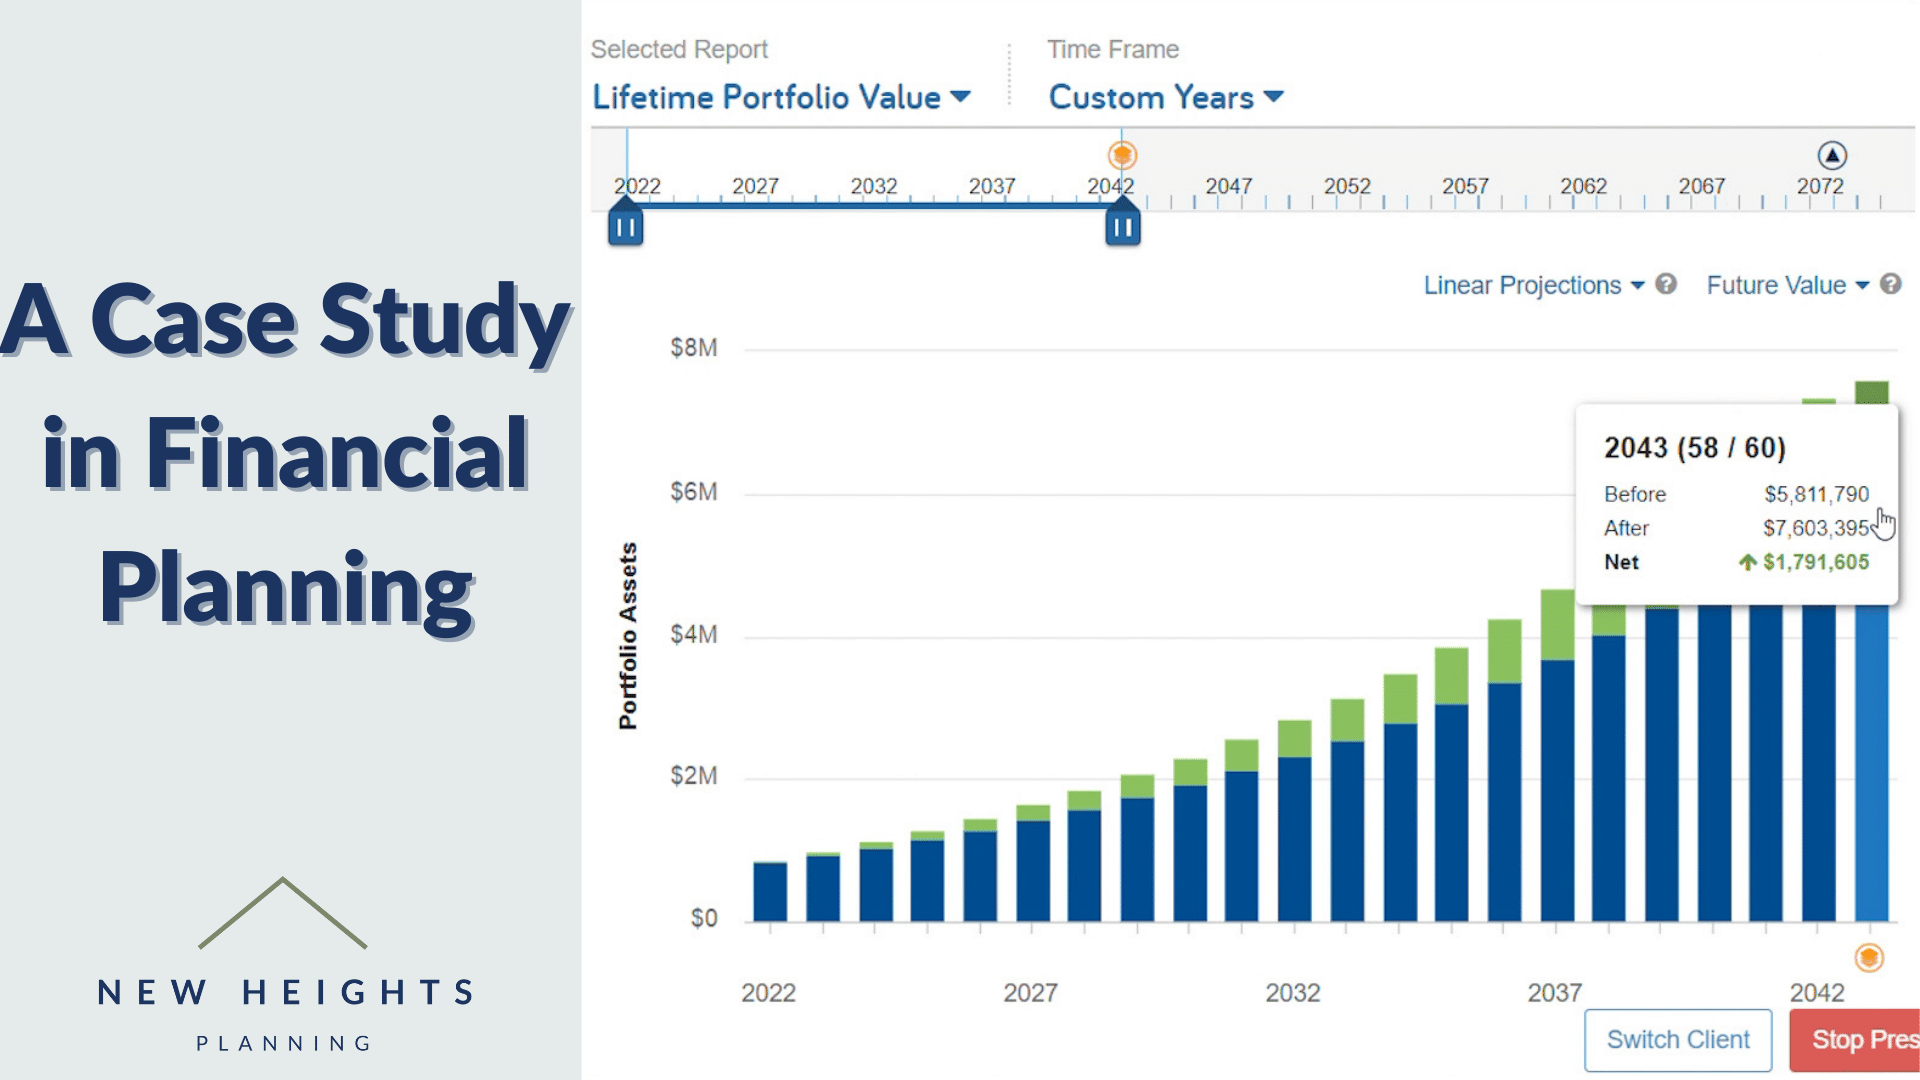Screen dimensions: 1920x1080
Task: Click the Switch Client button
Action: 1678,1040
